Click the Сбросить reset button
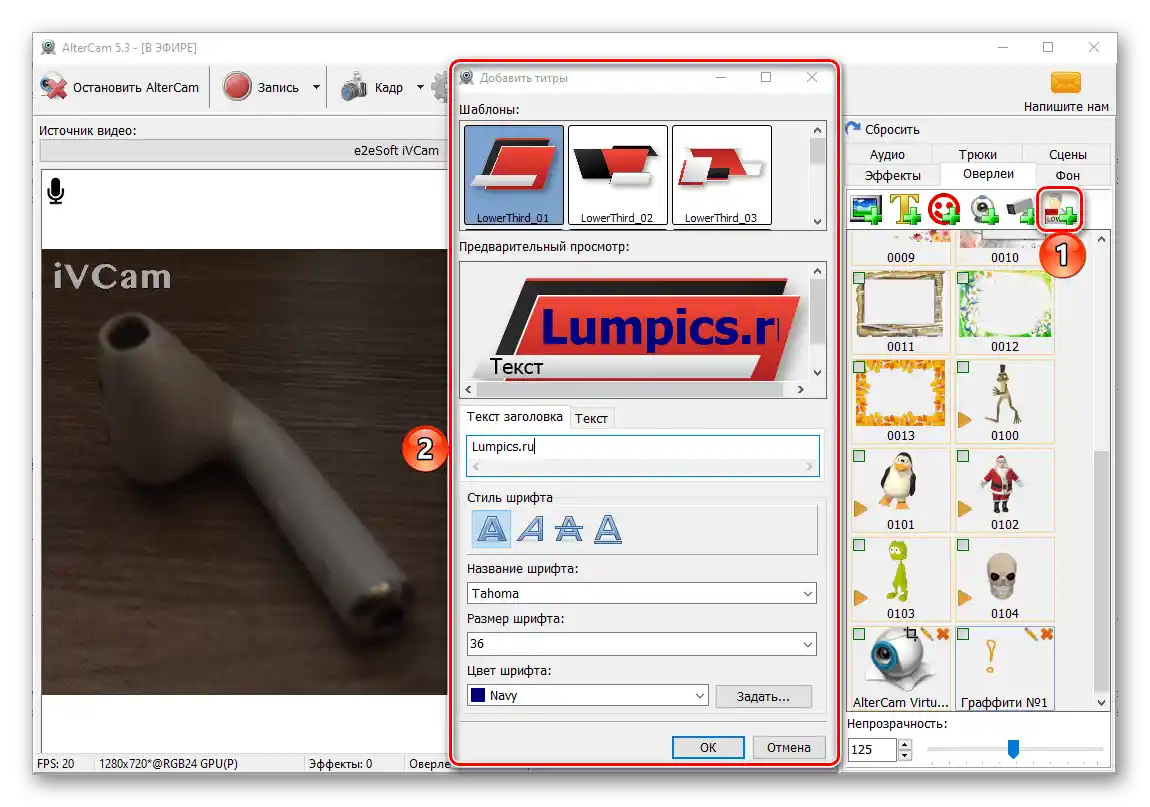This screenshot has width=1150, height=807. (882, 129)
